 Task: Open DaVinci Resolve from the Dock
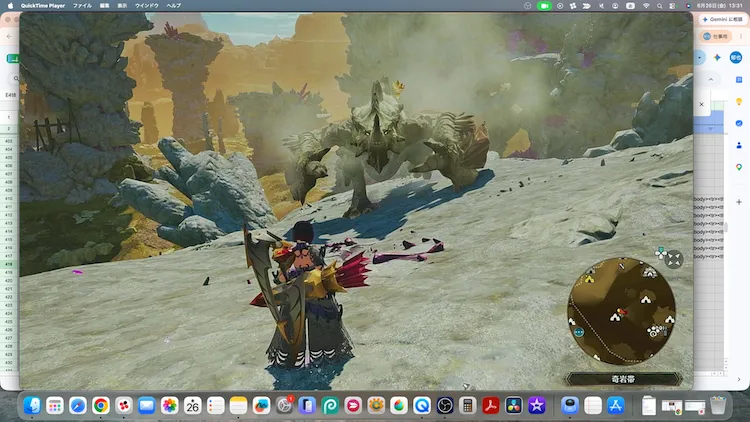coord(514,406)
